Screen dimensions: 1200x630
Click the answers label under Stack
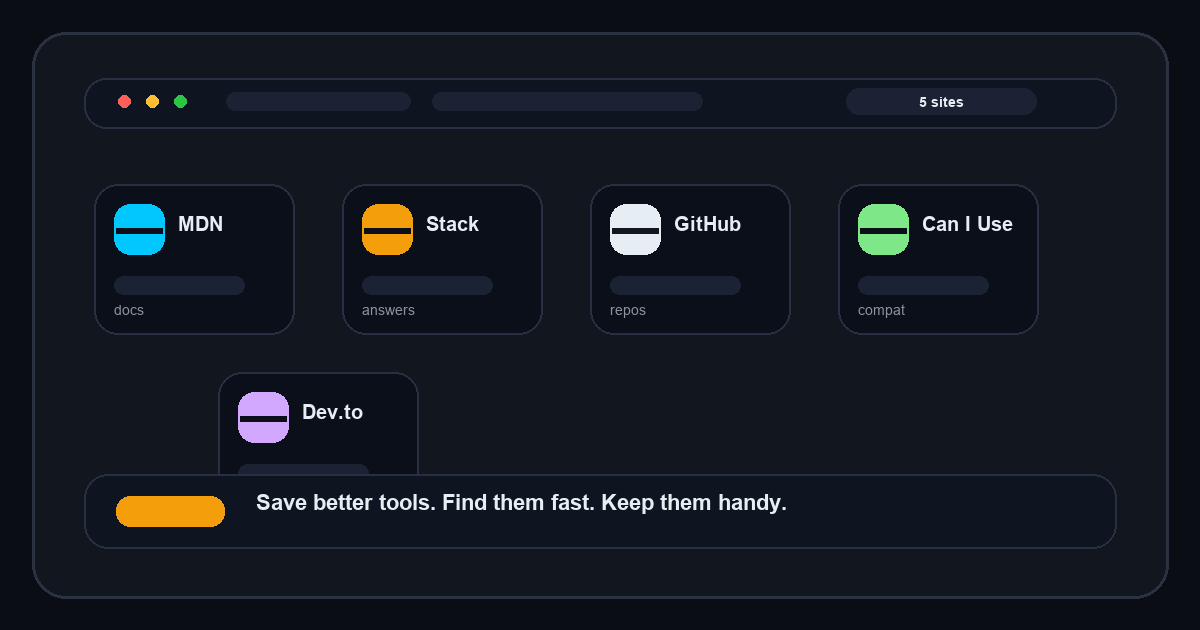[x=388, y=310]
